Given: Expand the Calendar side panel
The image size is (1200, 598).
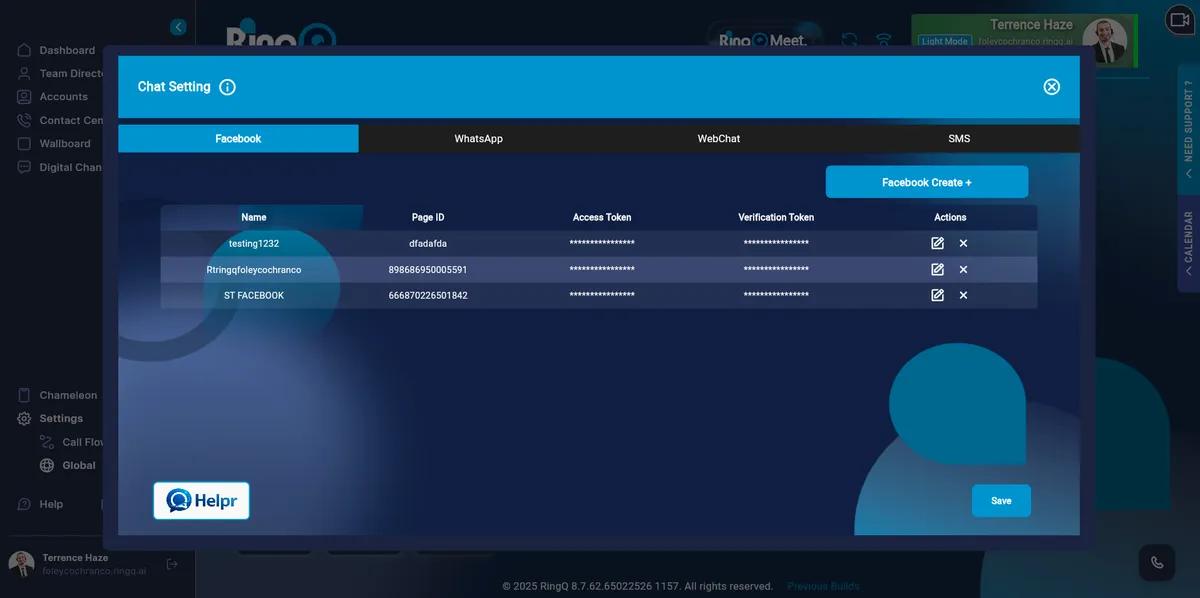Looking at the screenshot, I should [1188, 243].
